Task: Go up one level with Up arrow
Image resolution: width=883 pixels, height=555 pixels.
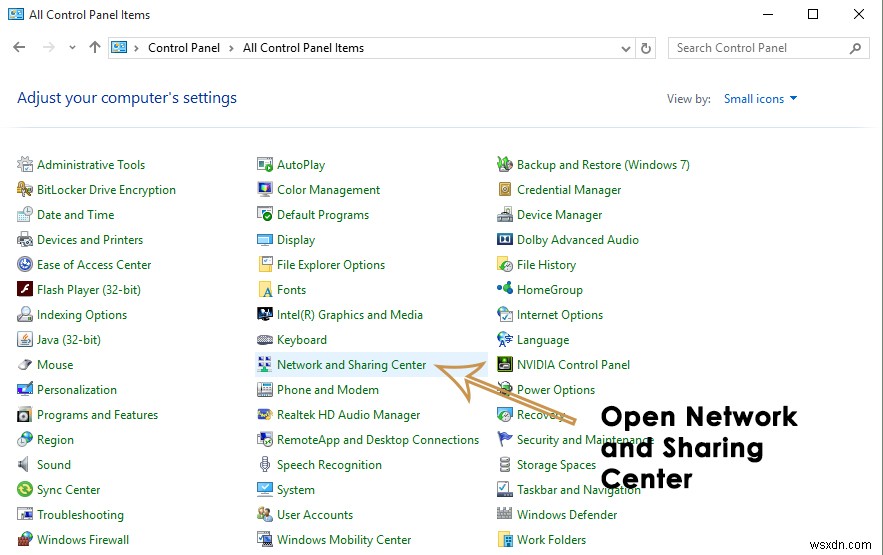Action: (x=95, y=48)
